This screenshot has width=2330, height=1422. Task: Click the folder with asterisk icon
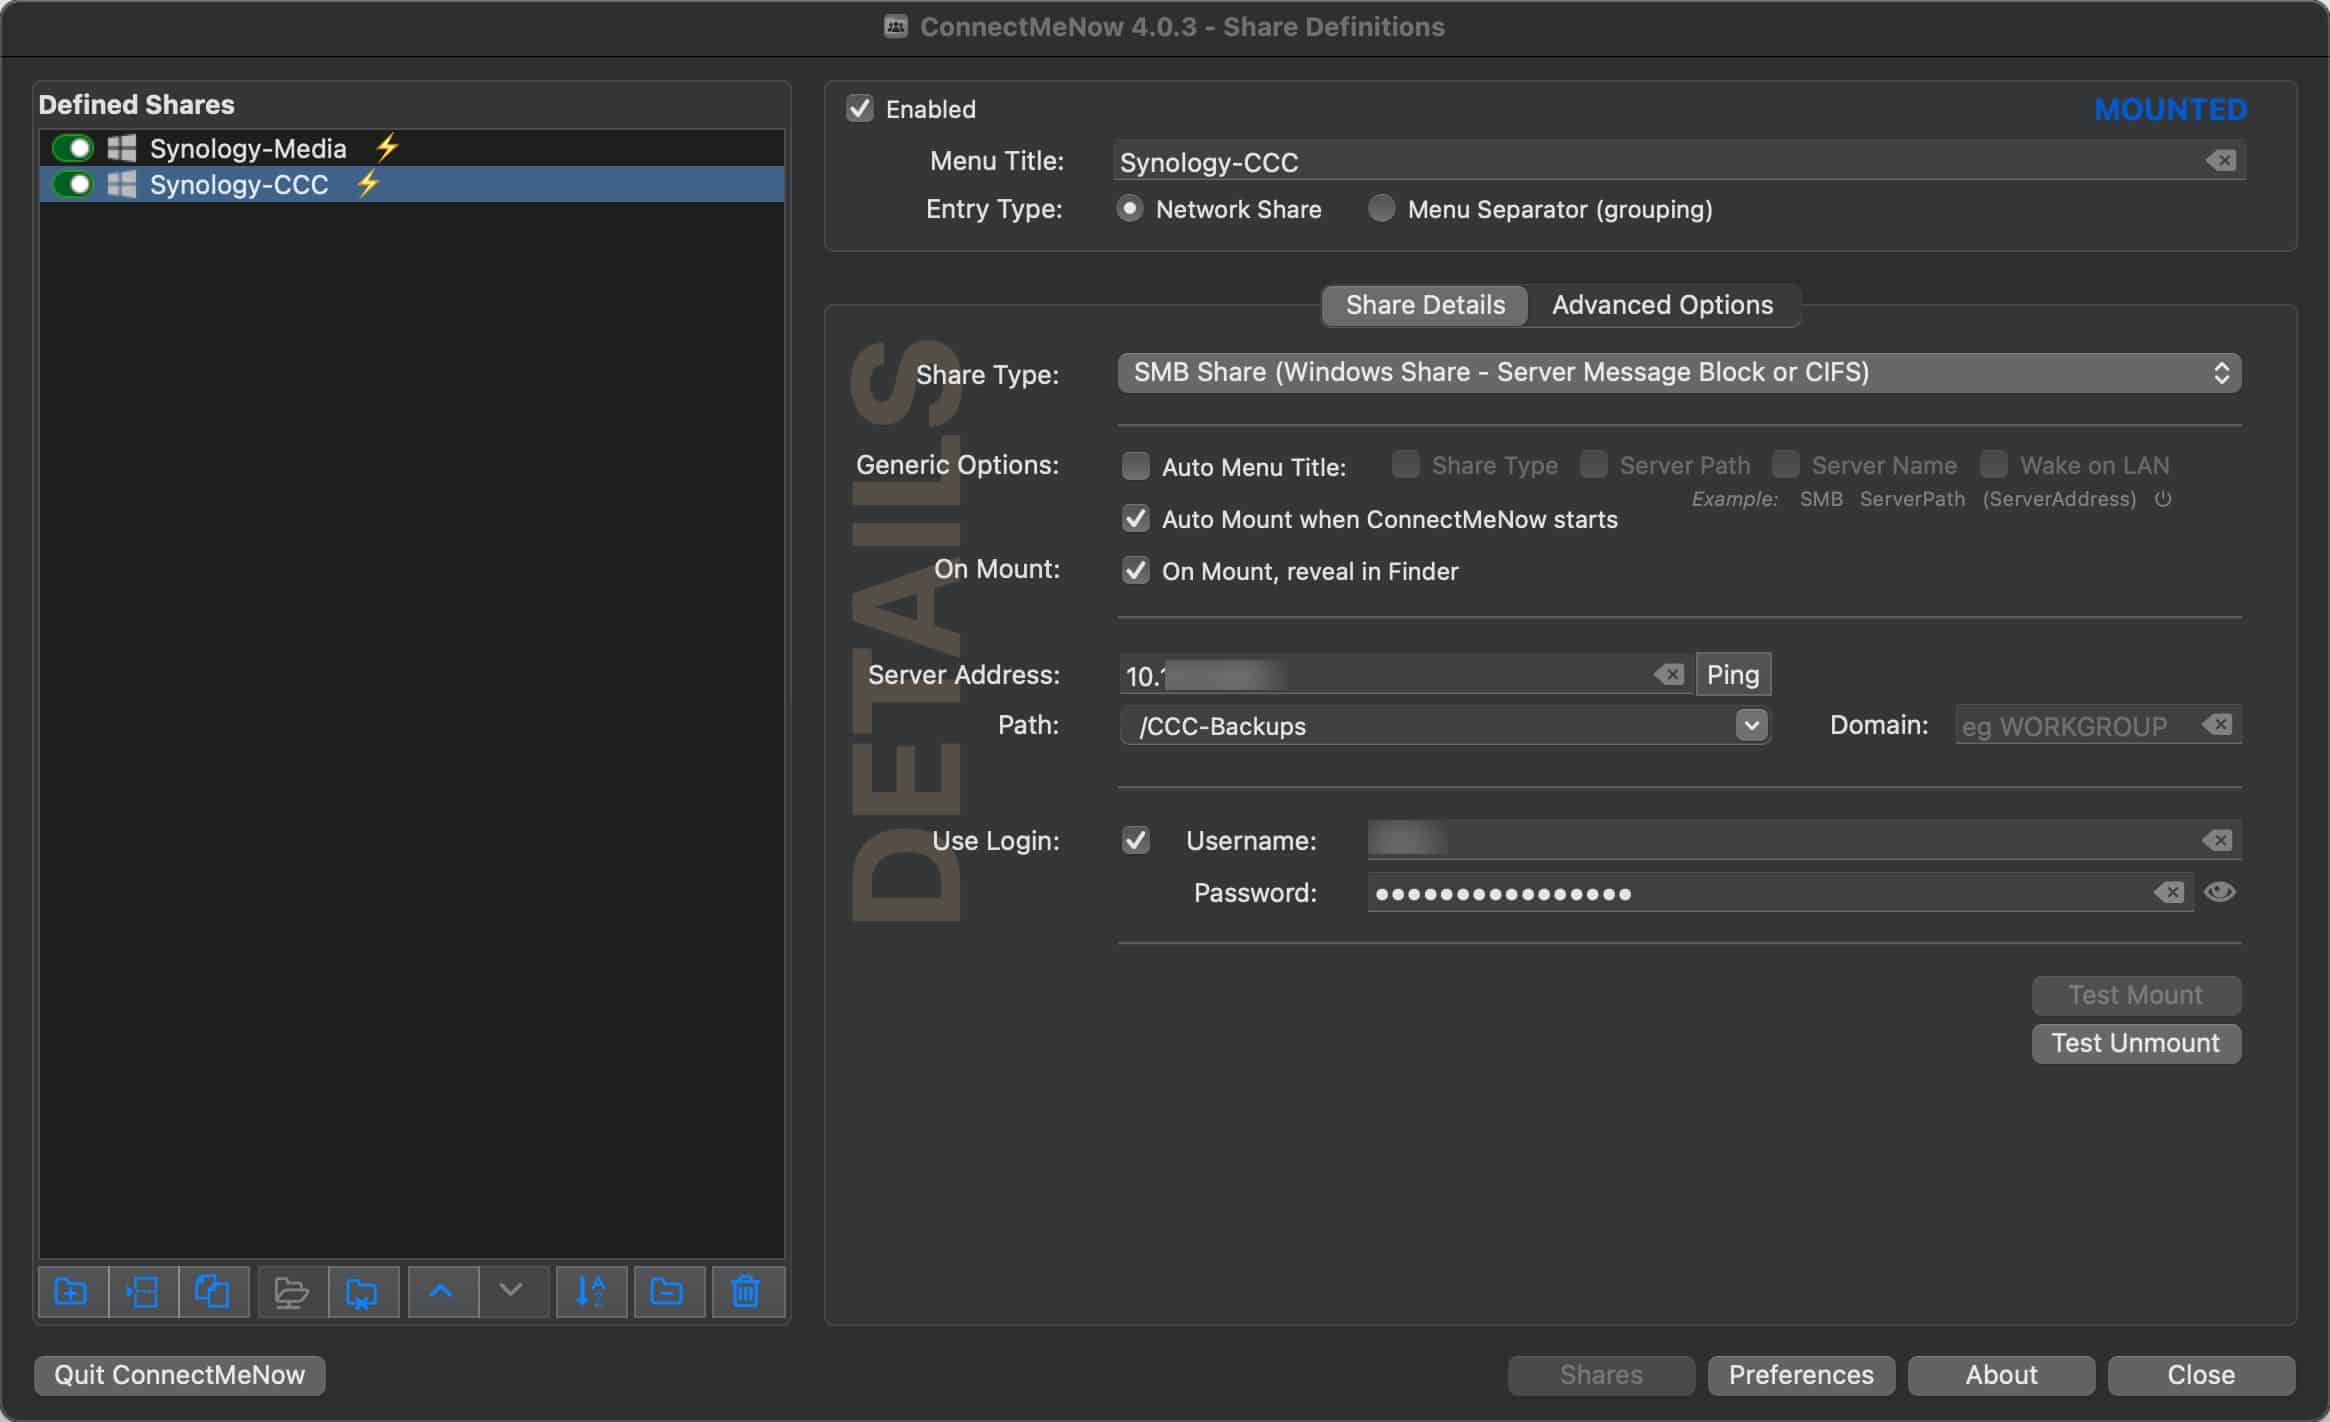click(x=363, y=1292)
